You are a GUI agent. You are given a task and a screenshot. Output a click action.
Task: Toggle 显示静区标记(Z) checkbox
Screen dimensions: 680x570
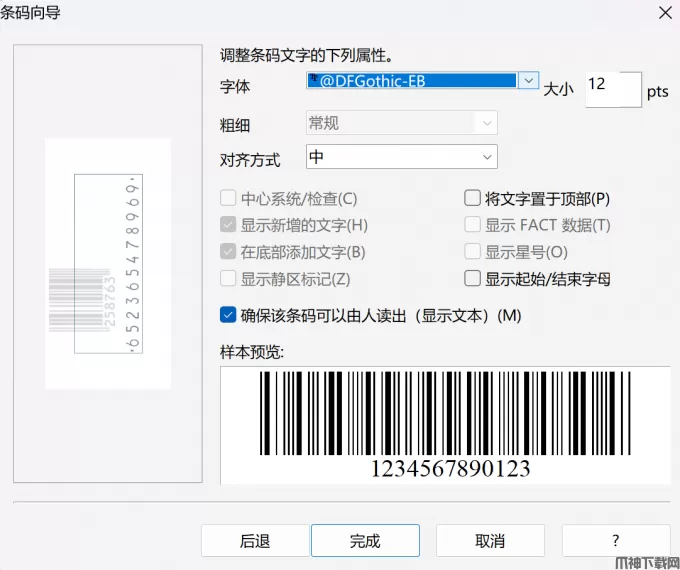[x=229, y=279]
